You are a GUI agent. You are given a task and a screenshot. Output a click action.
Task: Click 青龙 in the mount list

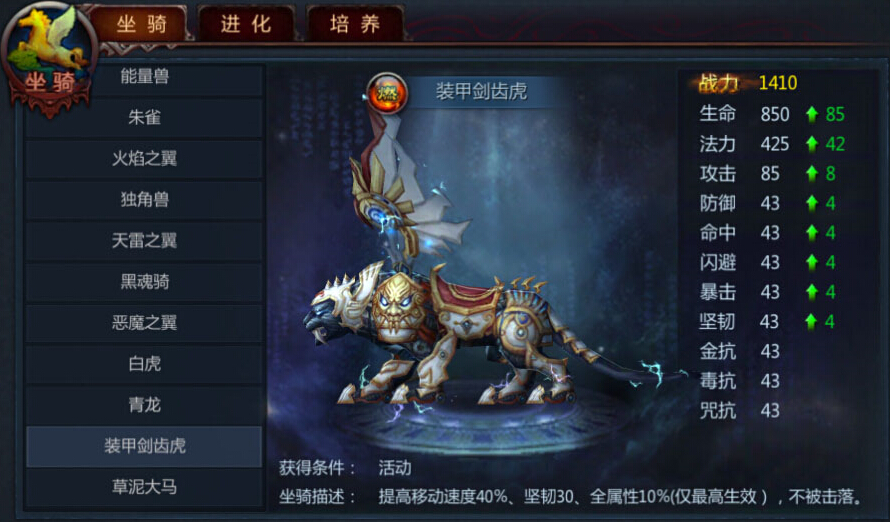(x=144, y=405)
